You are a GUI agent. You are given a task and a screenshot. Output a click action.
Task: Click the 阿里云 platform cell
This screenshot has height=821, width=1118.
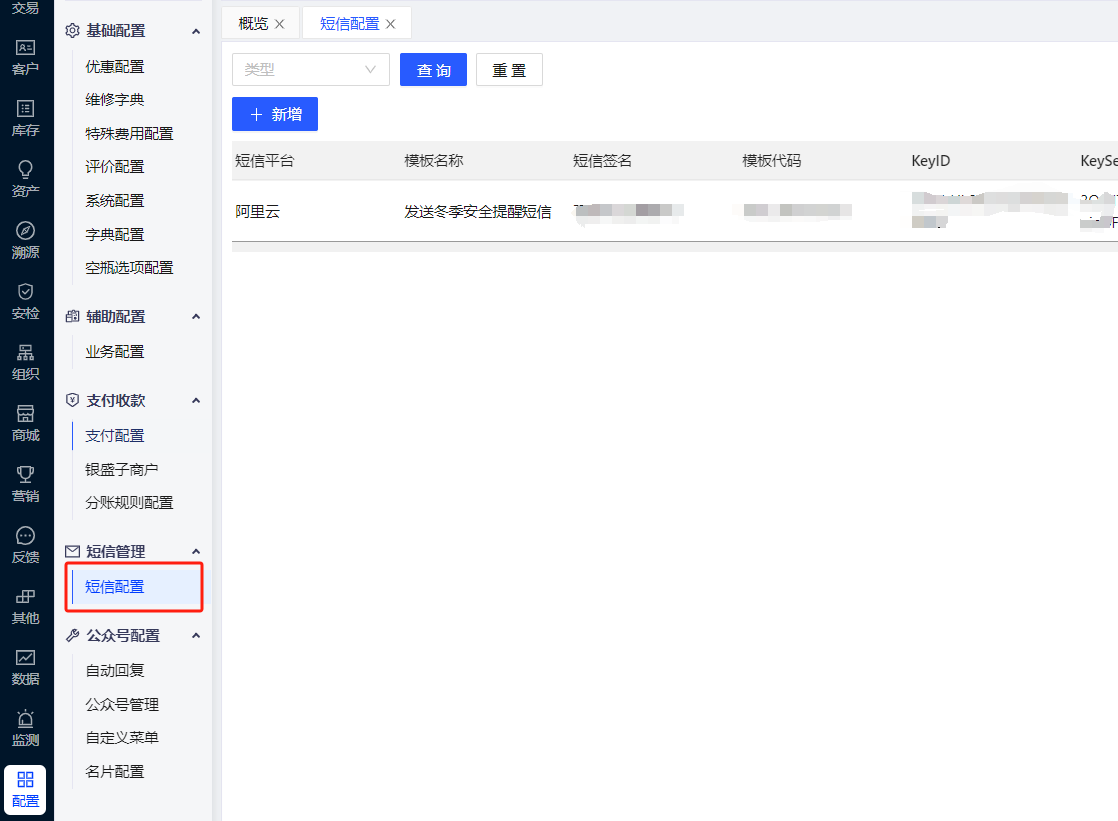257,211
